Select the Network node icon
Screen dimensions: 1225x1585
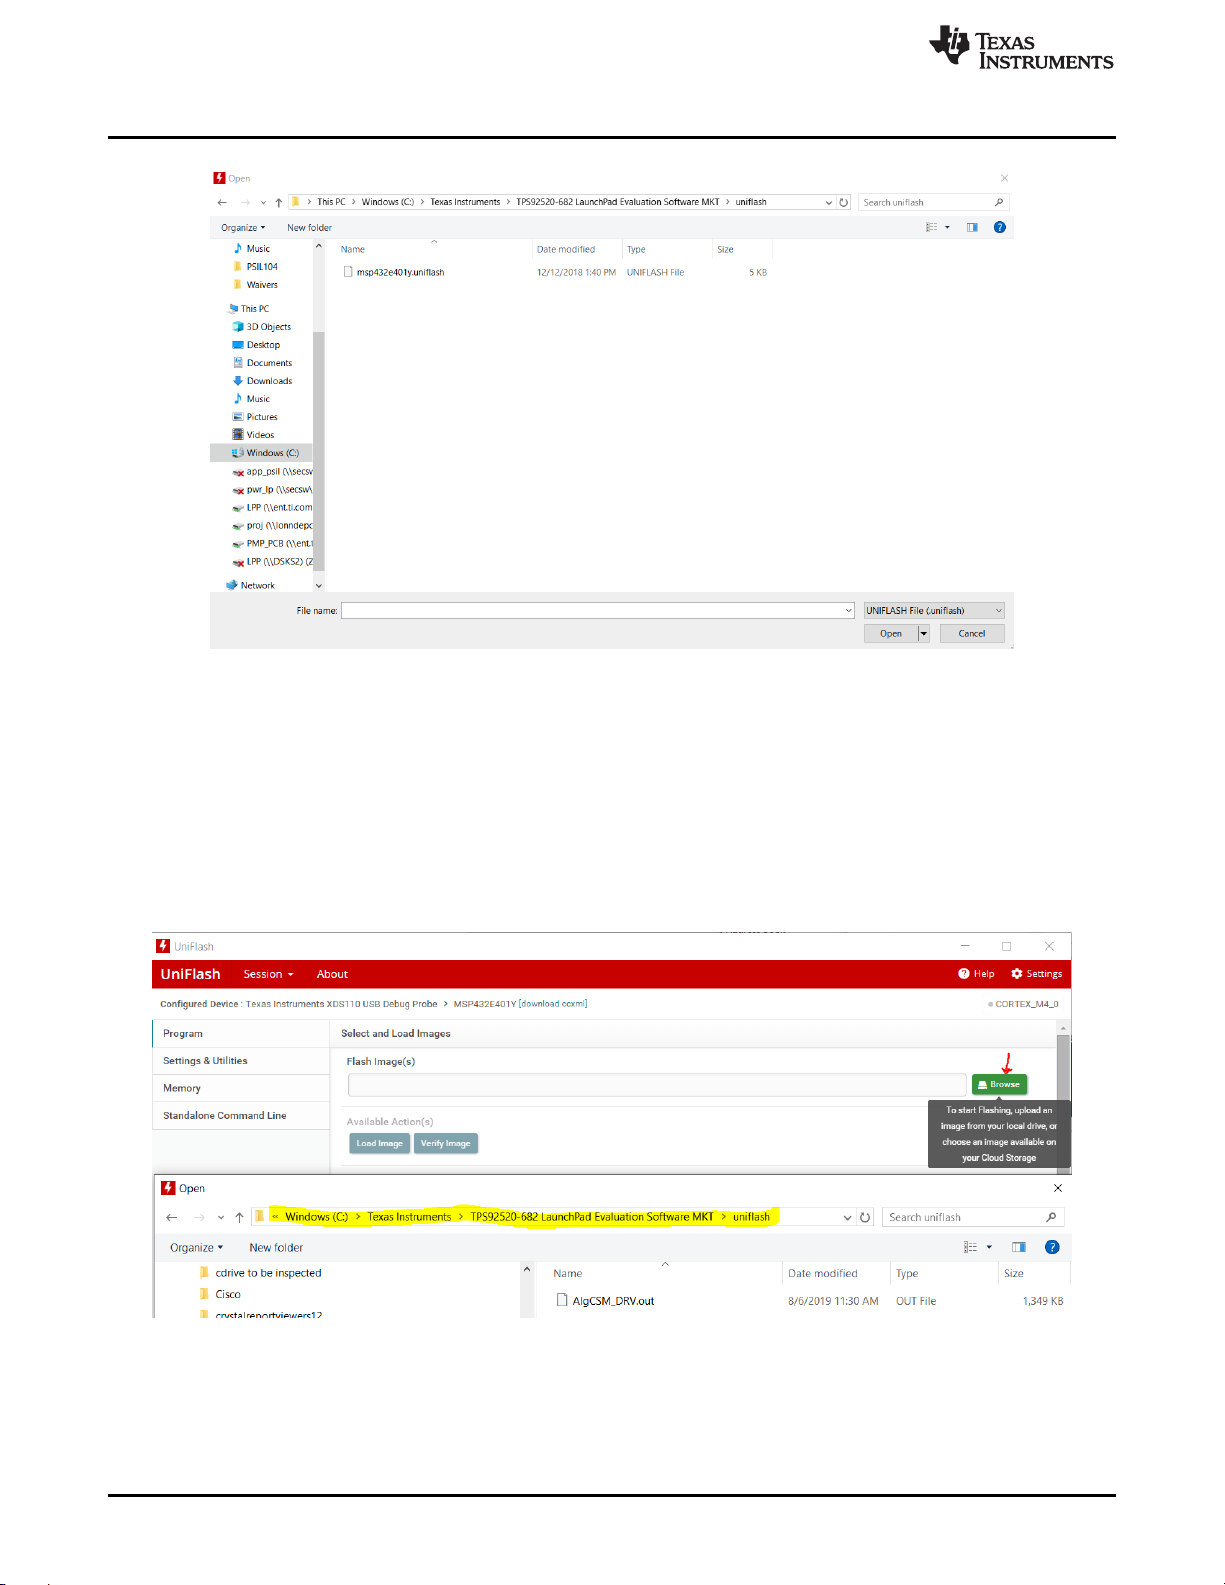tap(232, 585)
